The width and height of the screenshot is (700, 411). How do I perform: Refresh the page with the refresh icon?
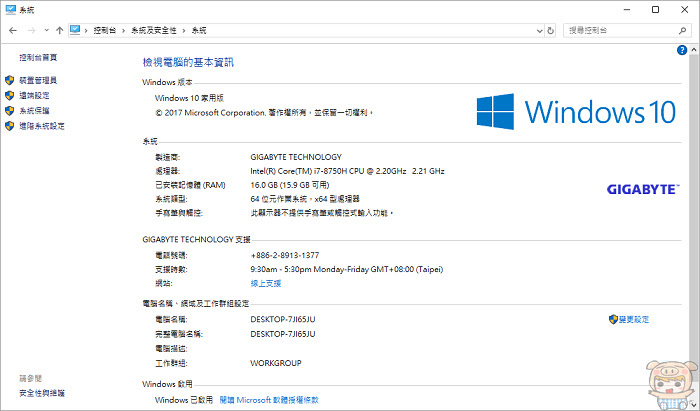pos(550,30)
